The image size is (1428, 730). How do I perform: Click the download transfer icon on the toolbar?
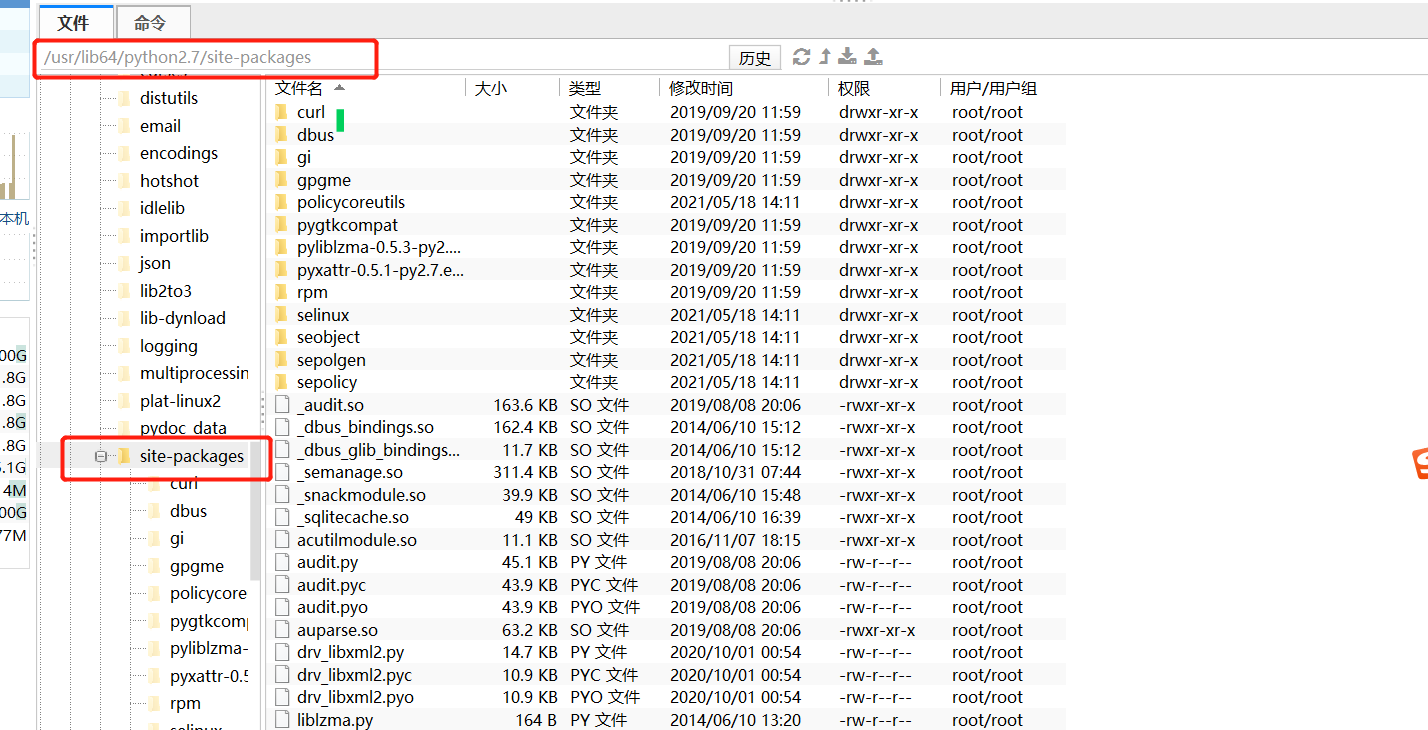point(846,57)
